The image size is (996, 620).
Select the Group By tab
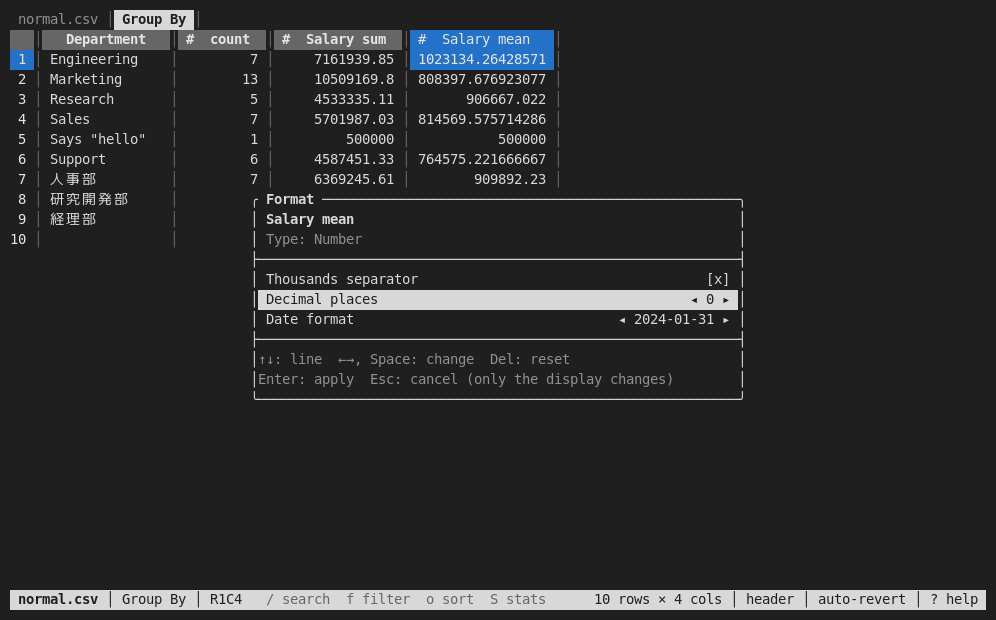[154, 19]
